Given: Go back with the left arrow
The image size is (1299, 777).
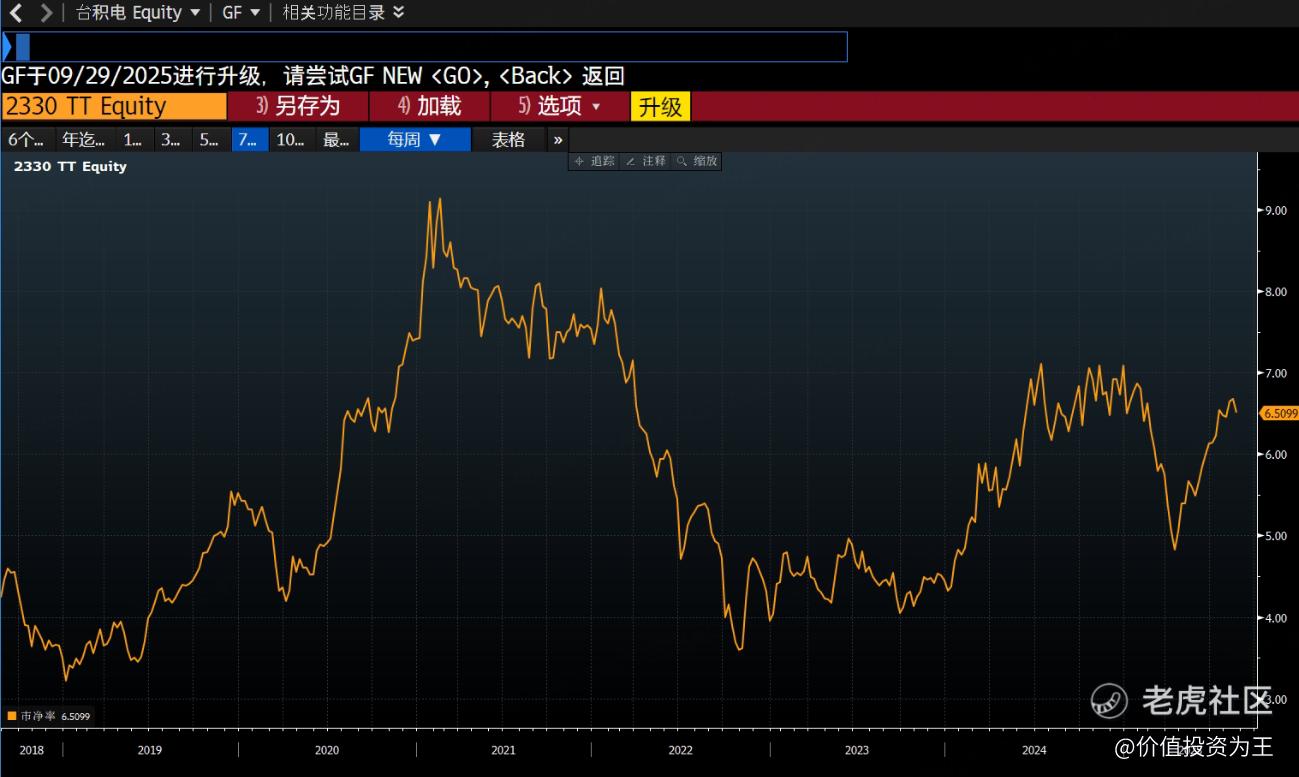Looking at the screenshot, I should 15,13.
